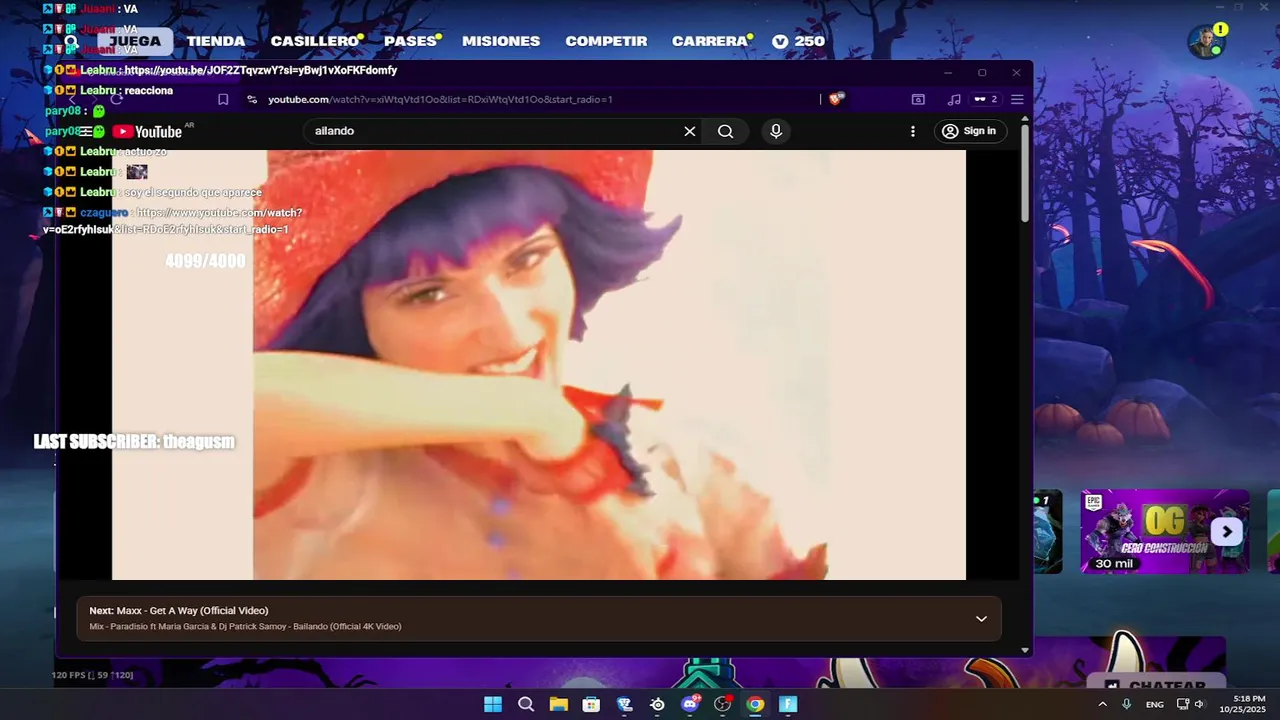Click the 250 V-Bucks balance

[799, 41]
